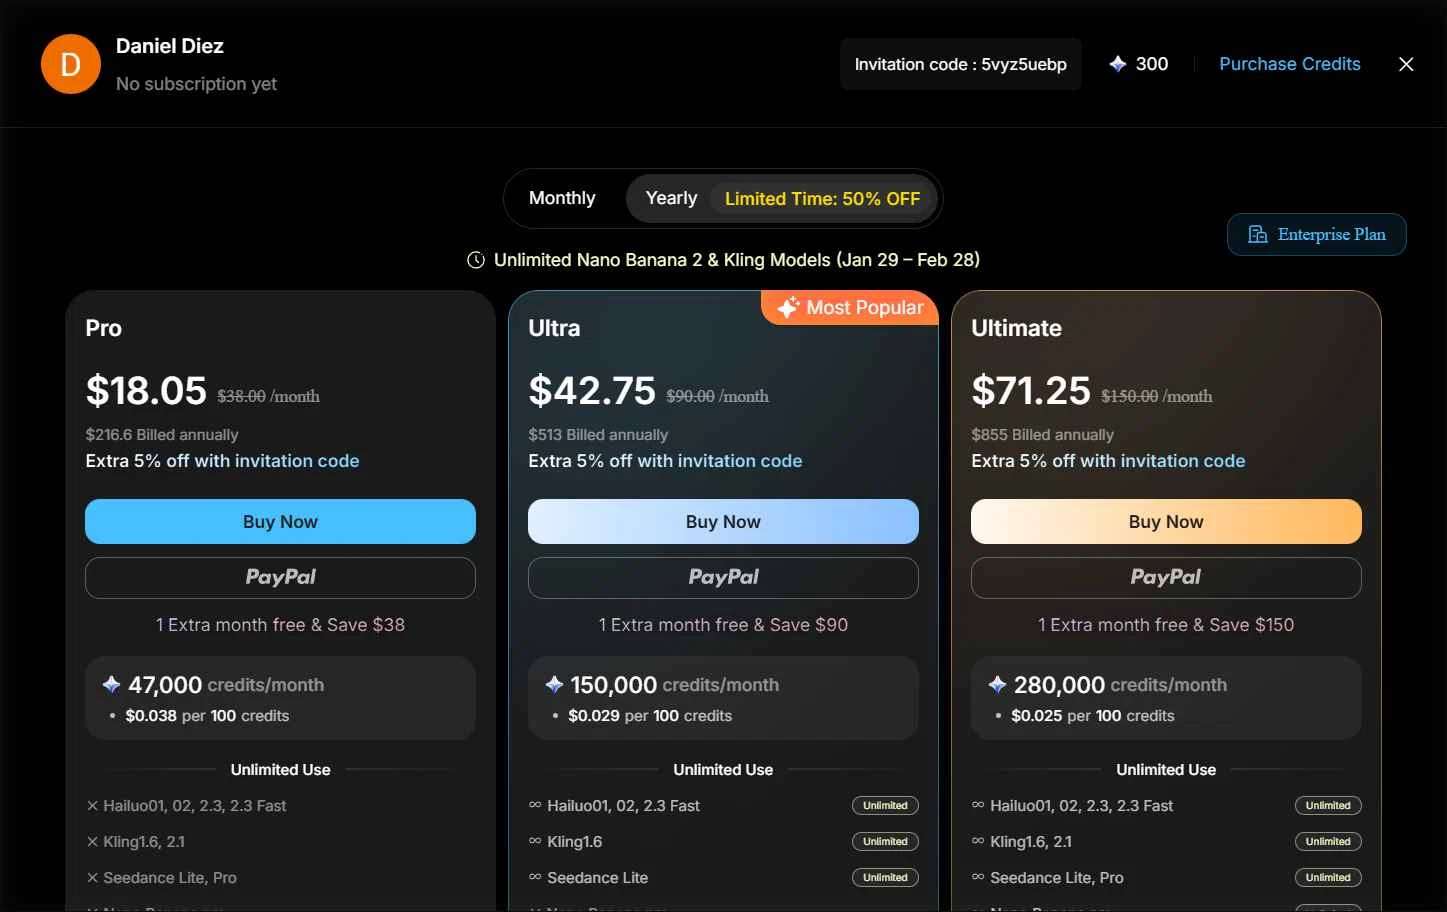Click the "$0.029 per 100 credits" text
The width and height of the screenshot is (1447, 912).
(650, 716)
